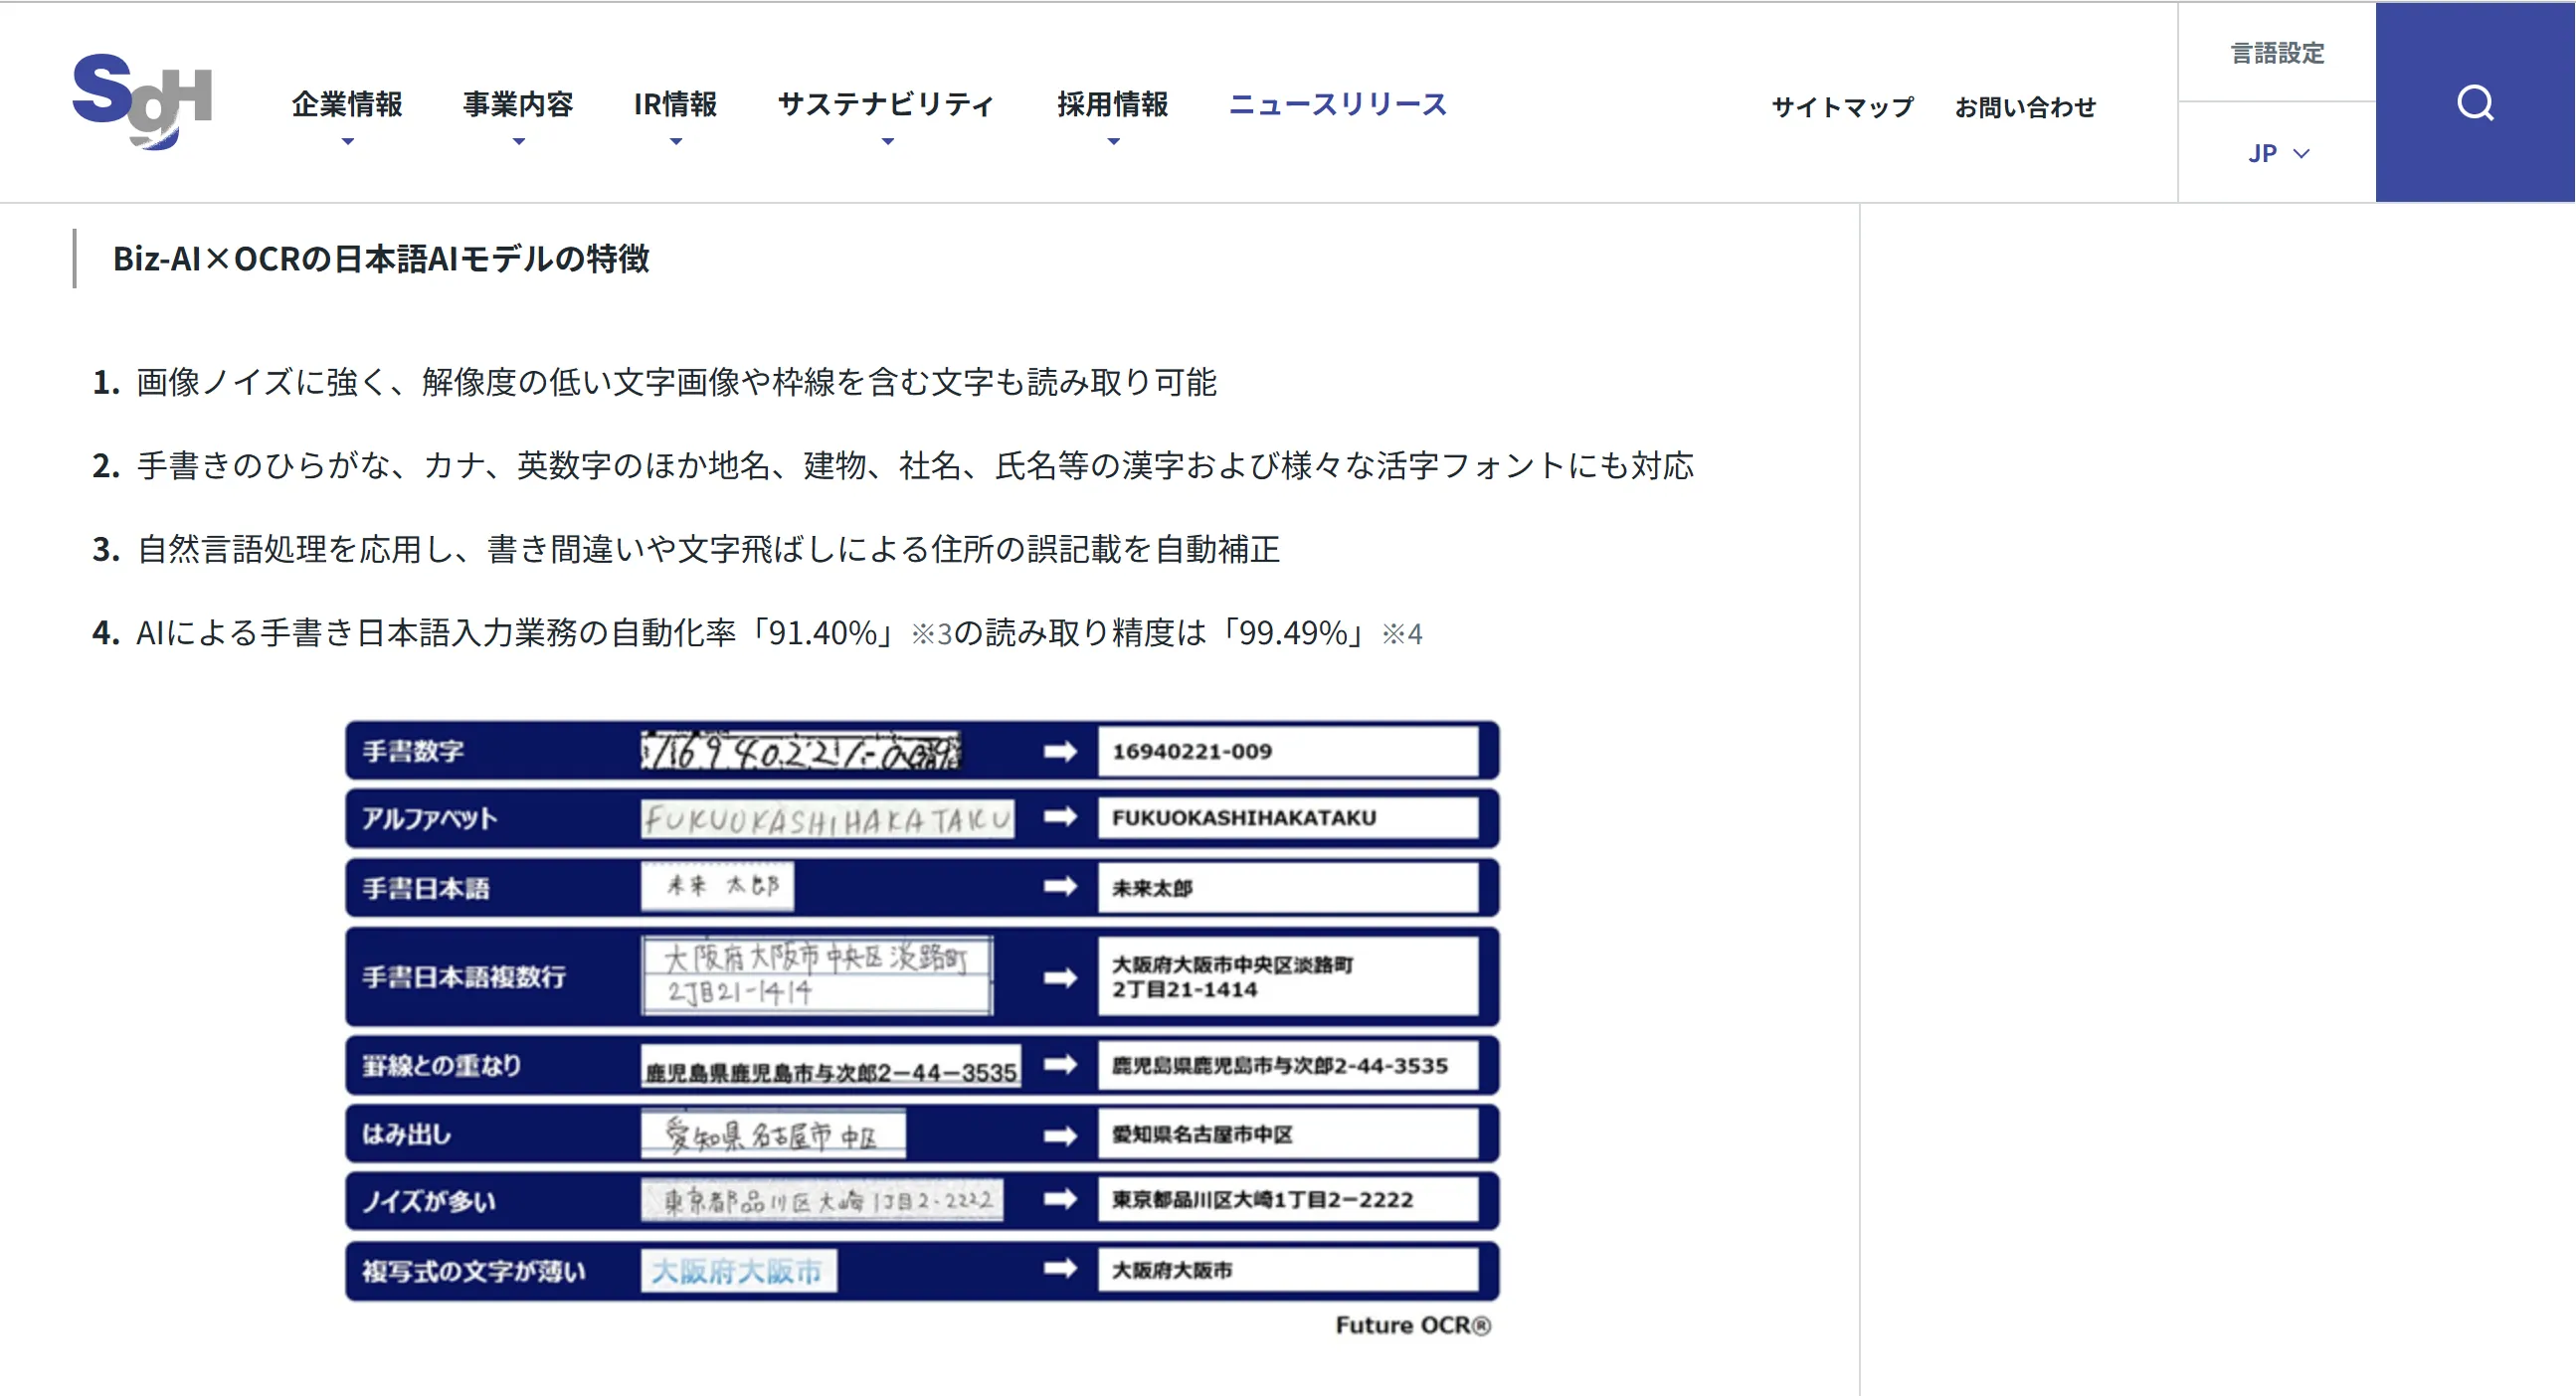The height and width of the screenshot is (1396, 2576).
Task: Expand the arrow under 採用情報
Action: point(1113,142)
